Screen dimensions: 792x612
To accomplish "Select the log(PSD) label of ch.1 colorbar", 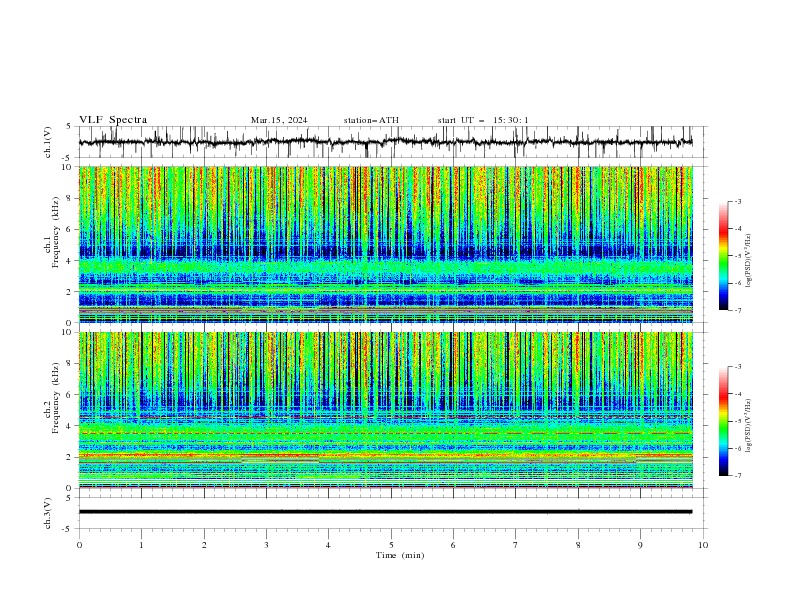I will [749, 261].
